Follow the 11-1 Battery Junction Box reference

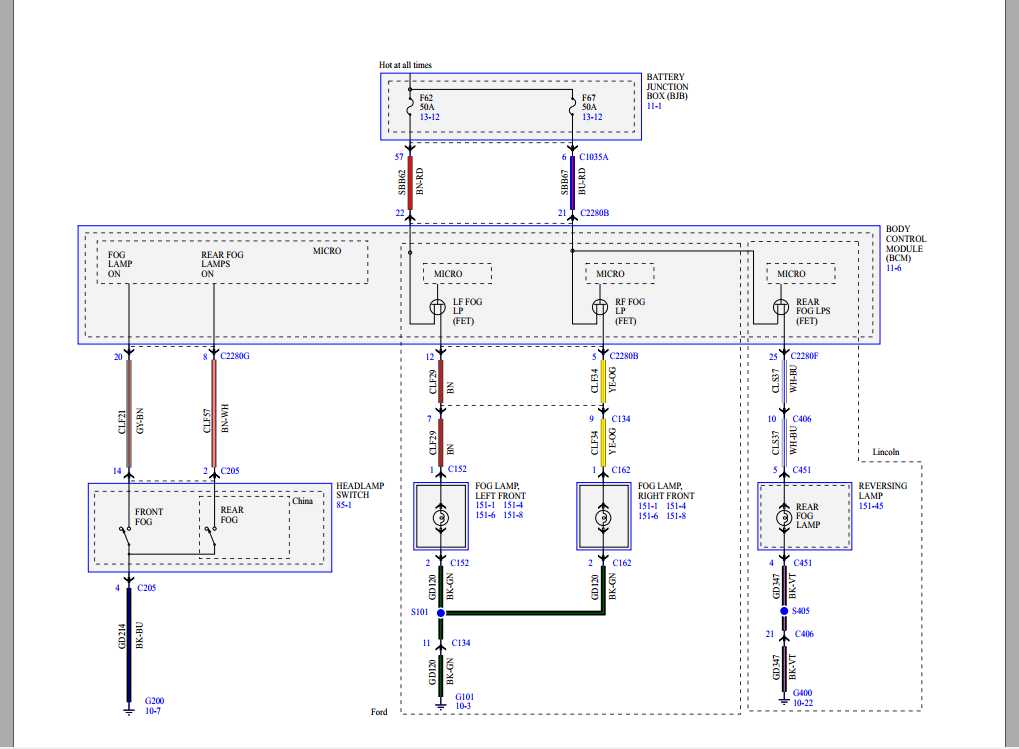pyautogui.click(x=654, y=106)
